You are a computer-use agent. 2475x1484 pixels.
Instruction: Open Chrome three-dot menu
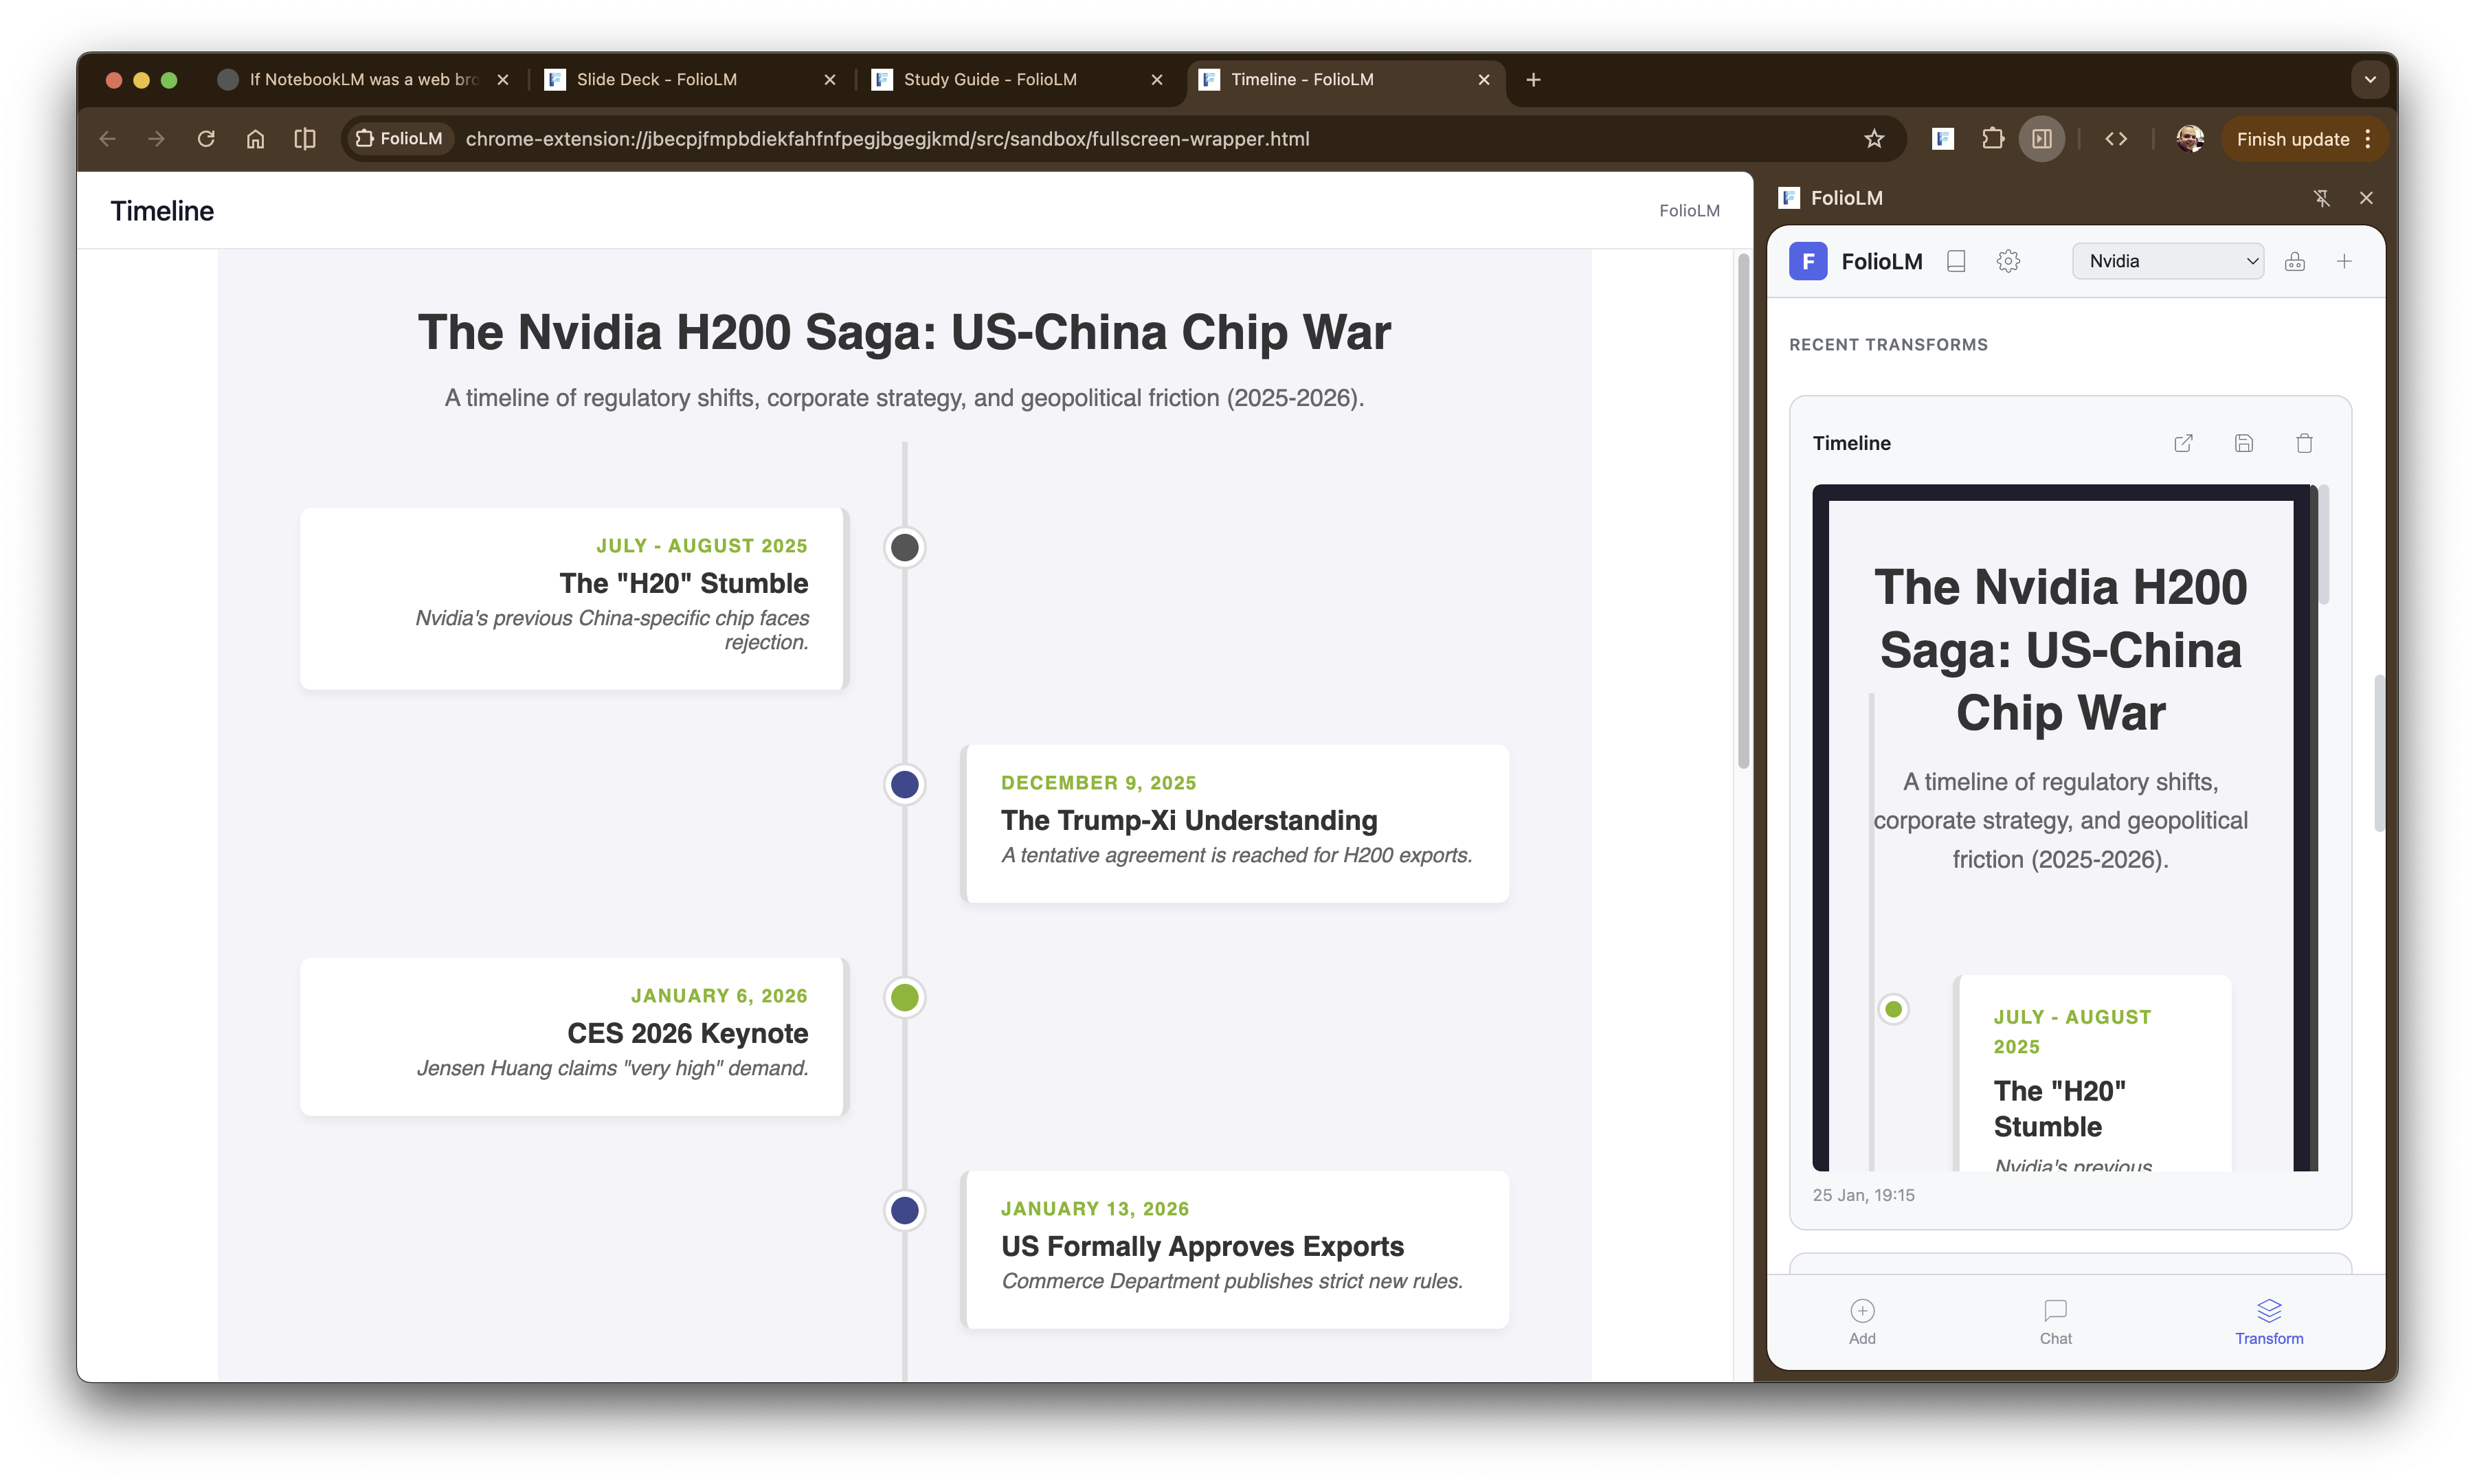pos(2368,139)
